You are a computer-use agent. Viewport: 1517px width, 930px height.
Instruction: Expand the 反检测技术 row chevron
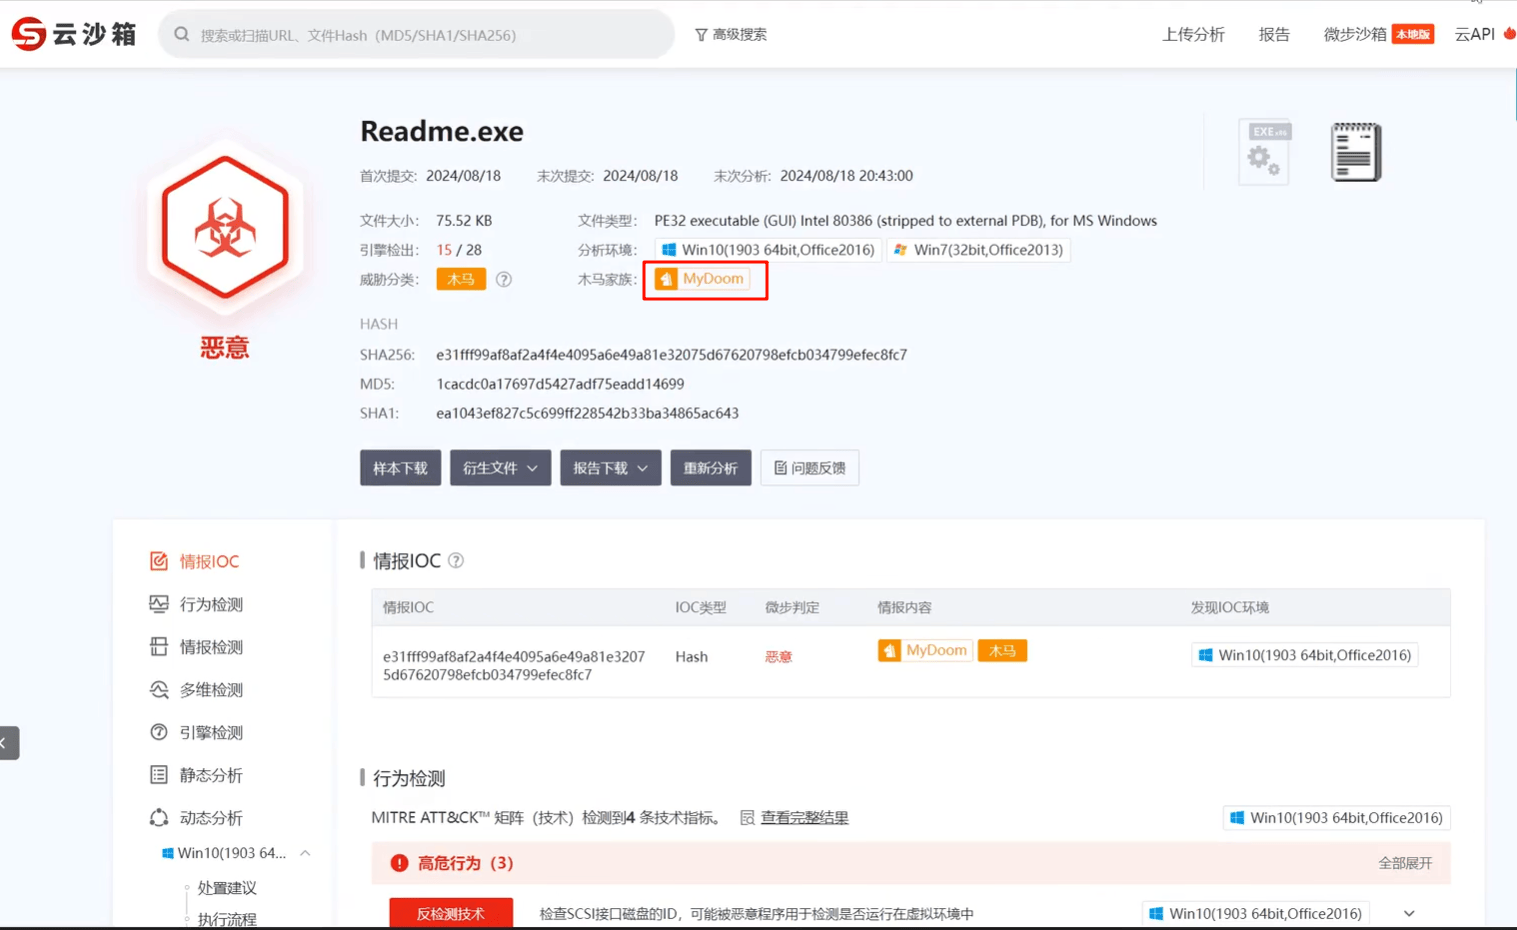pos(1409,913)
